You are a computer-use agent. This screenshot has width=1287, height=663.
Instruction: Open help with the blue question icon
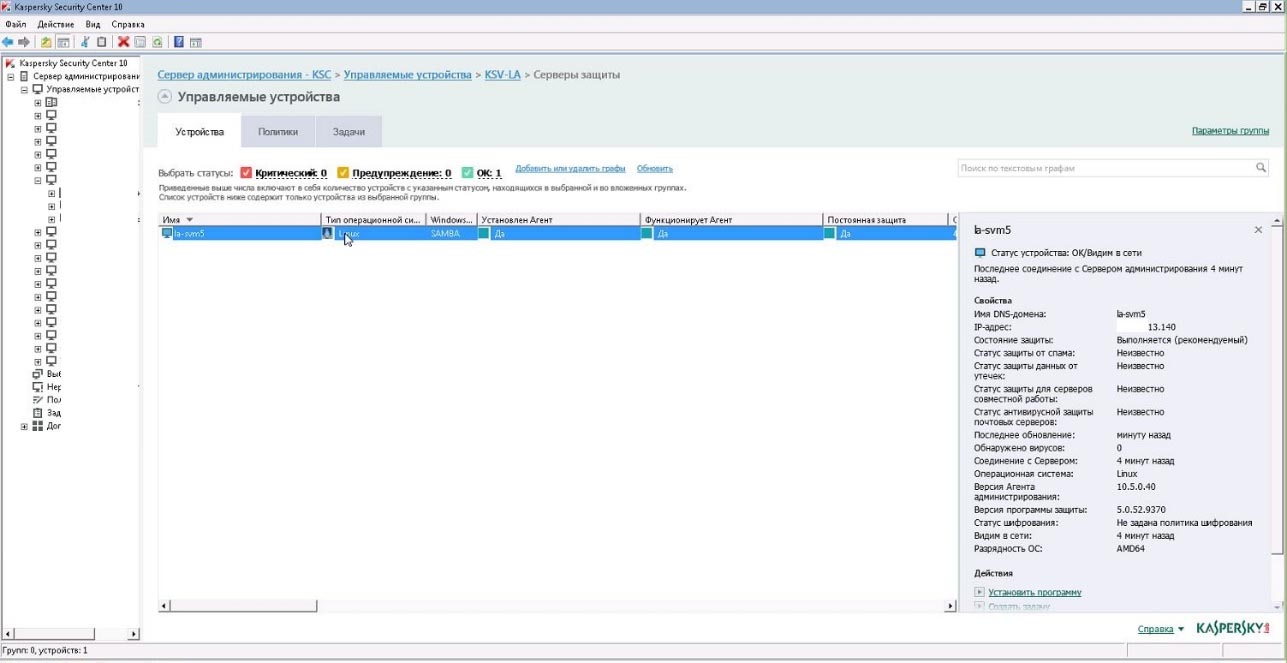(179, 42)
